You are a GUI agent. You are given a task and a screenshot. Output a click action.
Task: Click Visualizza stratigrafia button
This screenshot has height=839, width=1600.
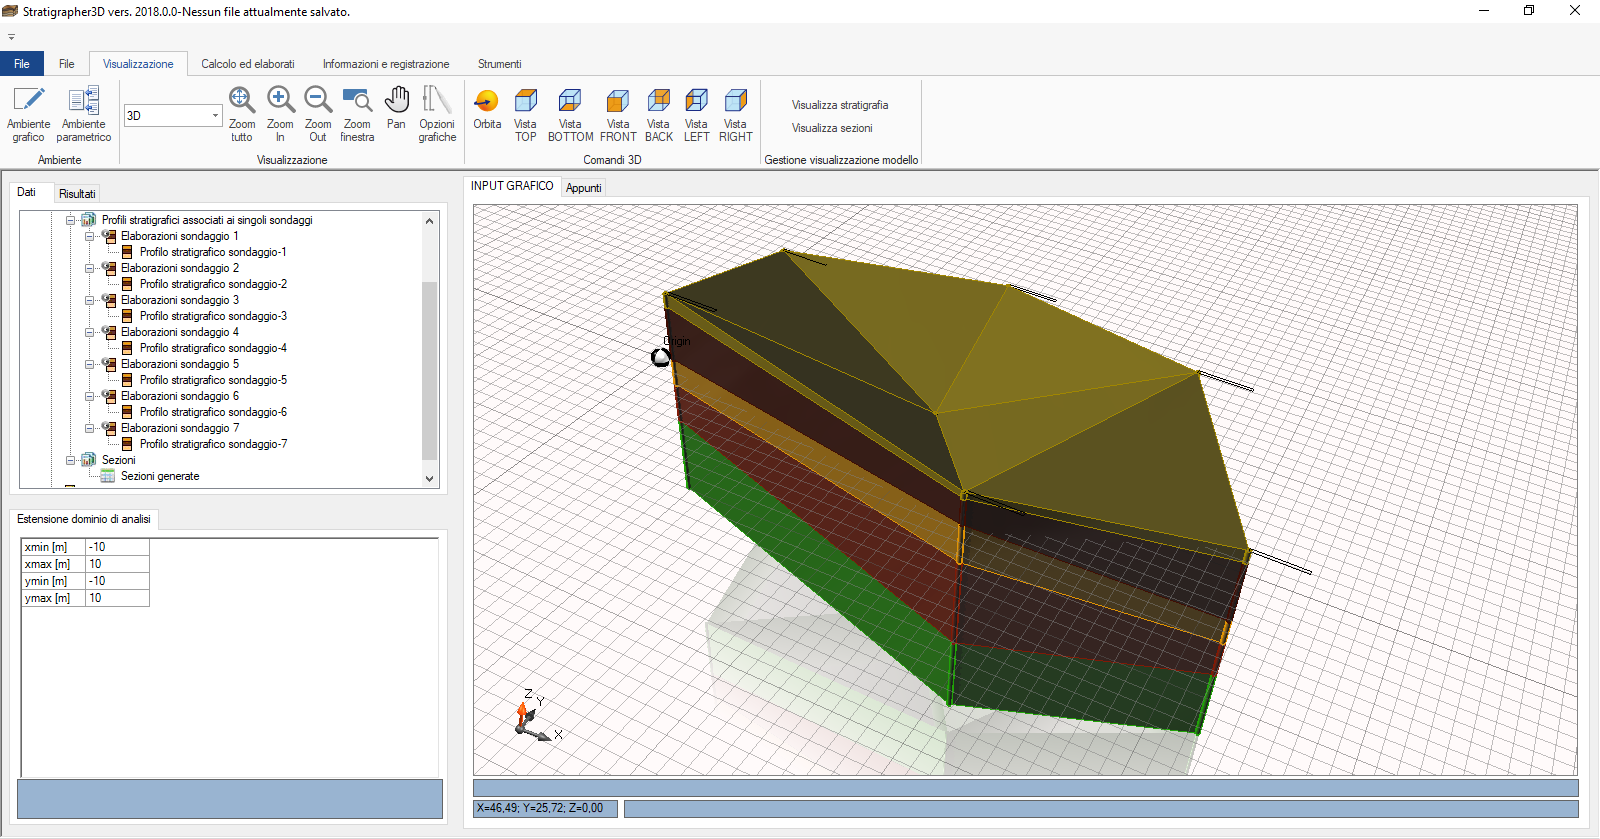point(840,105)
